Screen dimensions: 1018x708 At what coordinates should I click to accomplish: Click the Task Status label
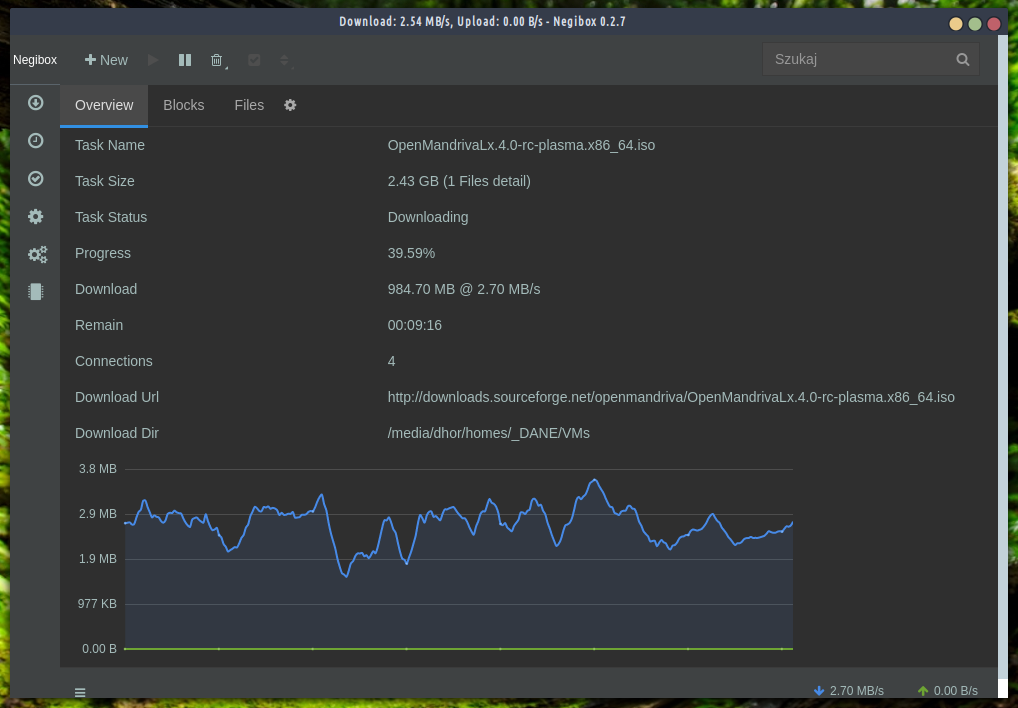[111, 217]
